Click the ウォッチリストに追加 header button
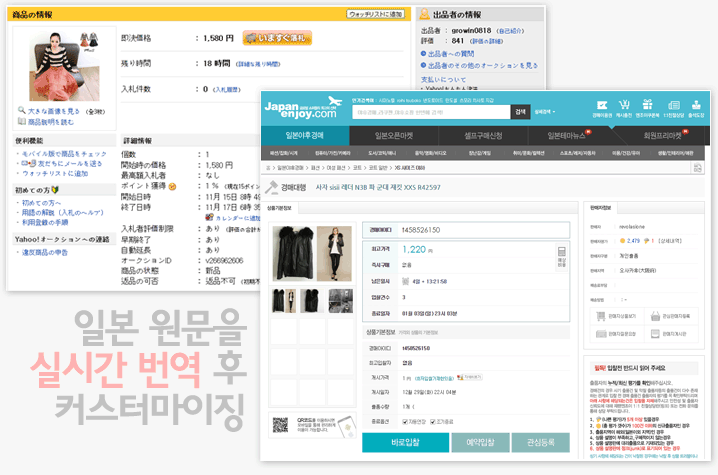Screen dimensions: 718x475 click(375, 14)
